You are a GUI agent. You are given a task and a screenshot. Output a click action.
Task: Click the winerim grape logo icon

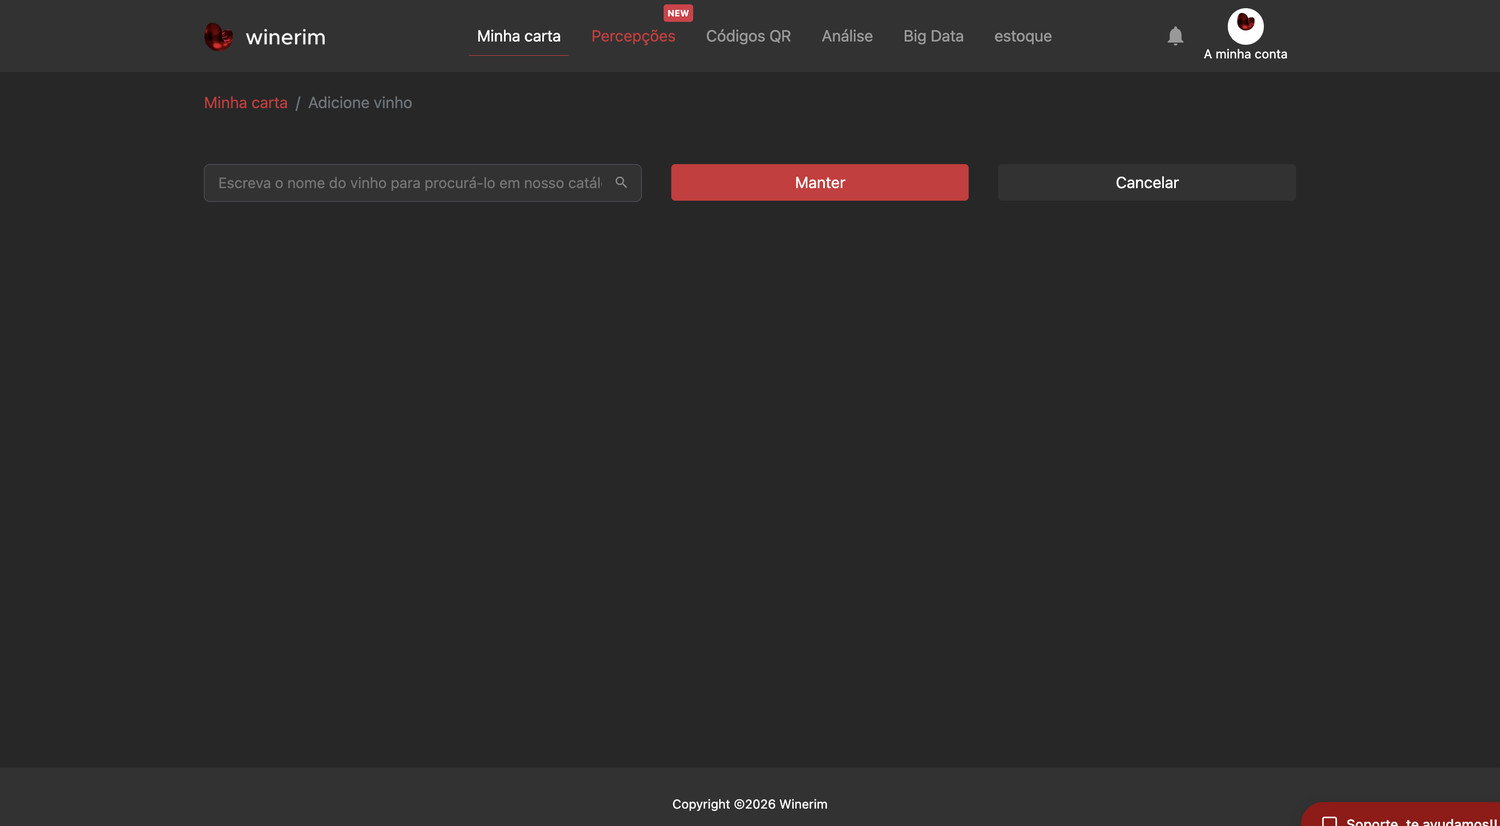point(218,36)
